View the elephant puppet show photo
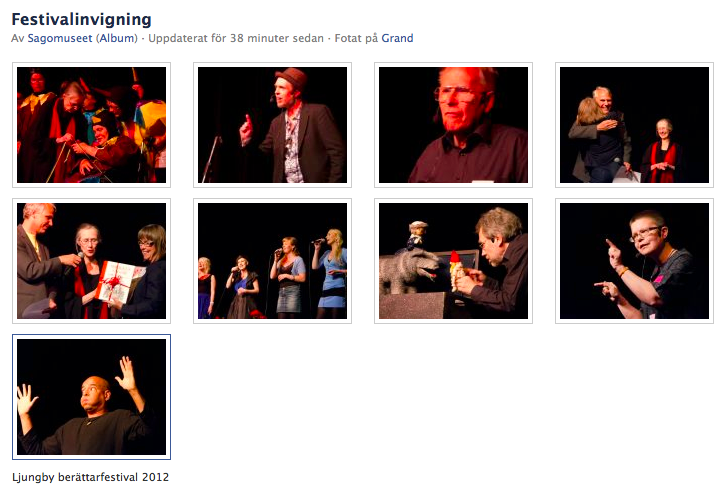This screenshot has width=727, height=490. pyautogui.click(x=453, y=261)
